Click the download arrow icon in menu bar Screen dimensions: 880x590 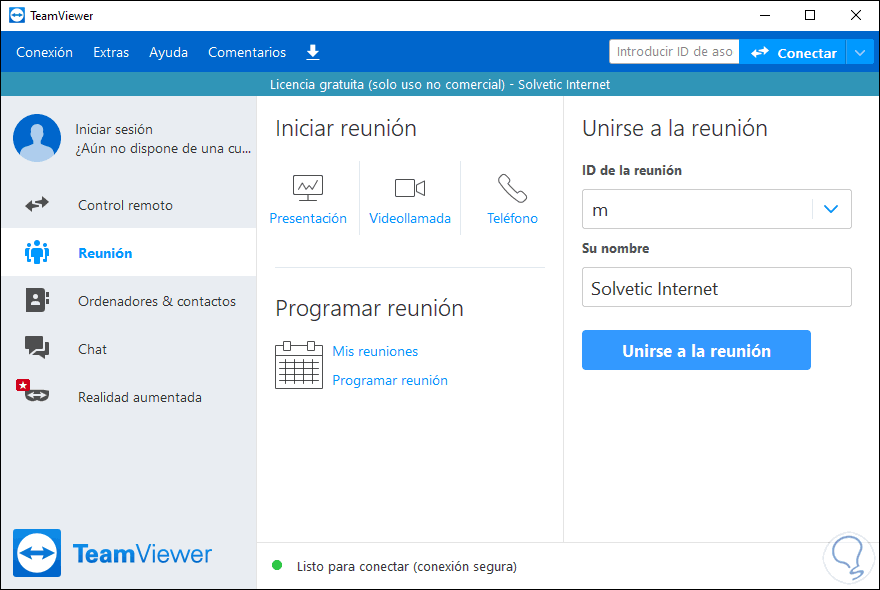[313, 52]
